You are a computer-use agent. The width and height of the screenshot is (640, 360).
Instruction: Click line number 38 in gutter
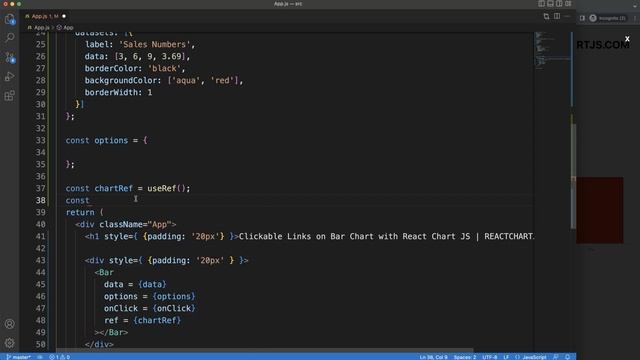coord(40,200)
